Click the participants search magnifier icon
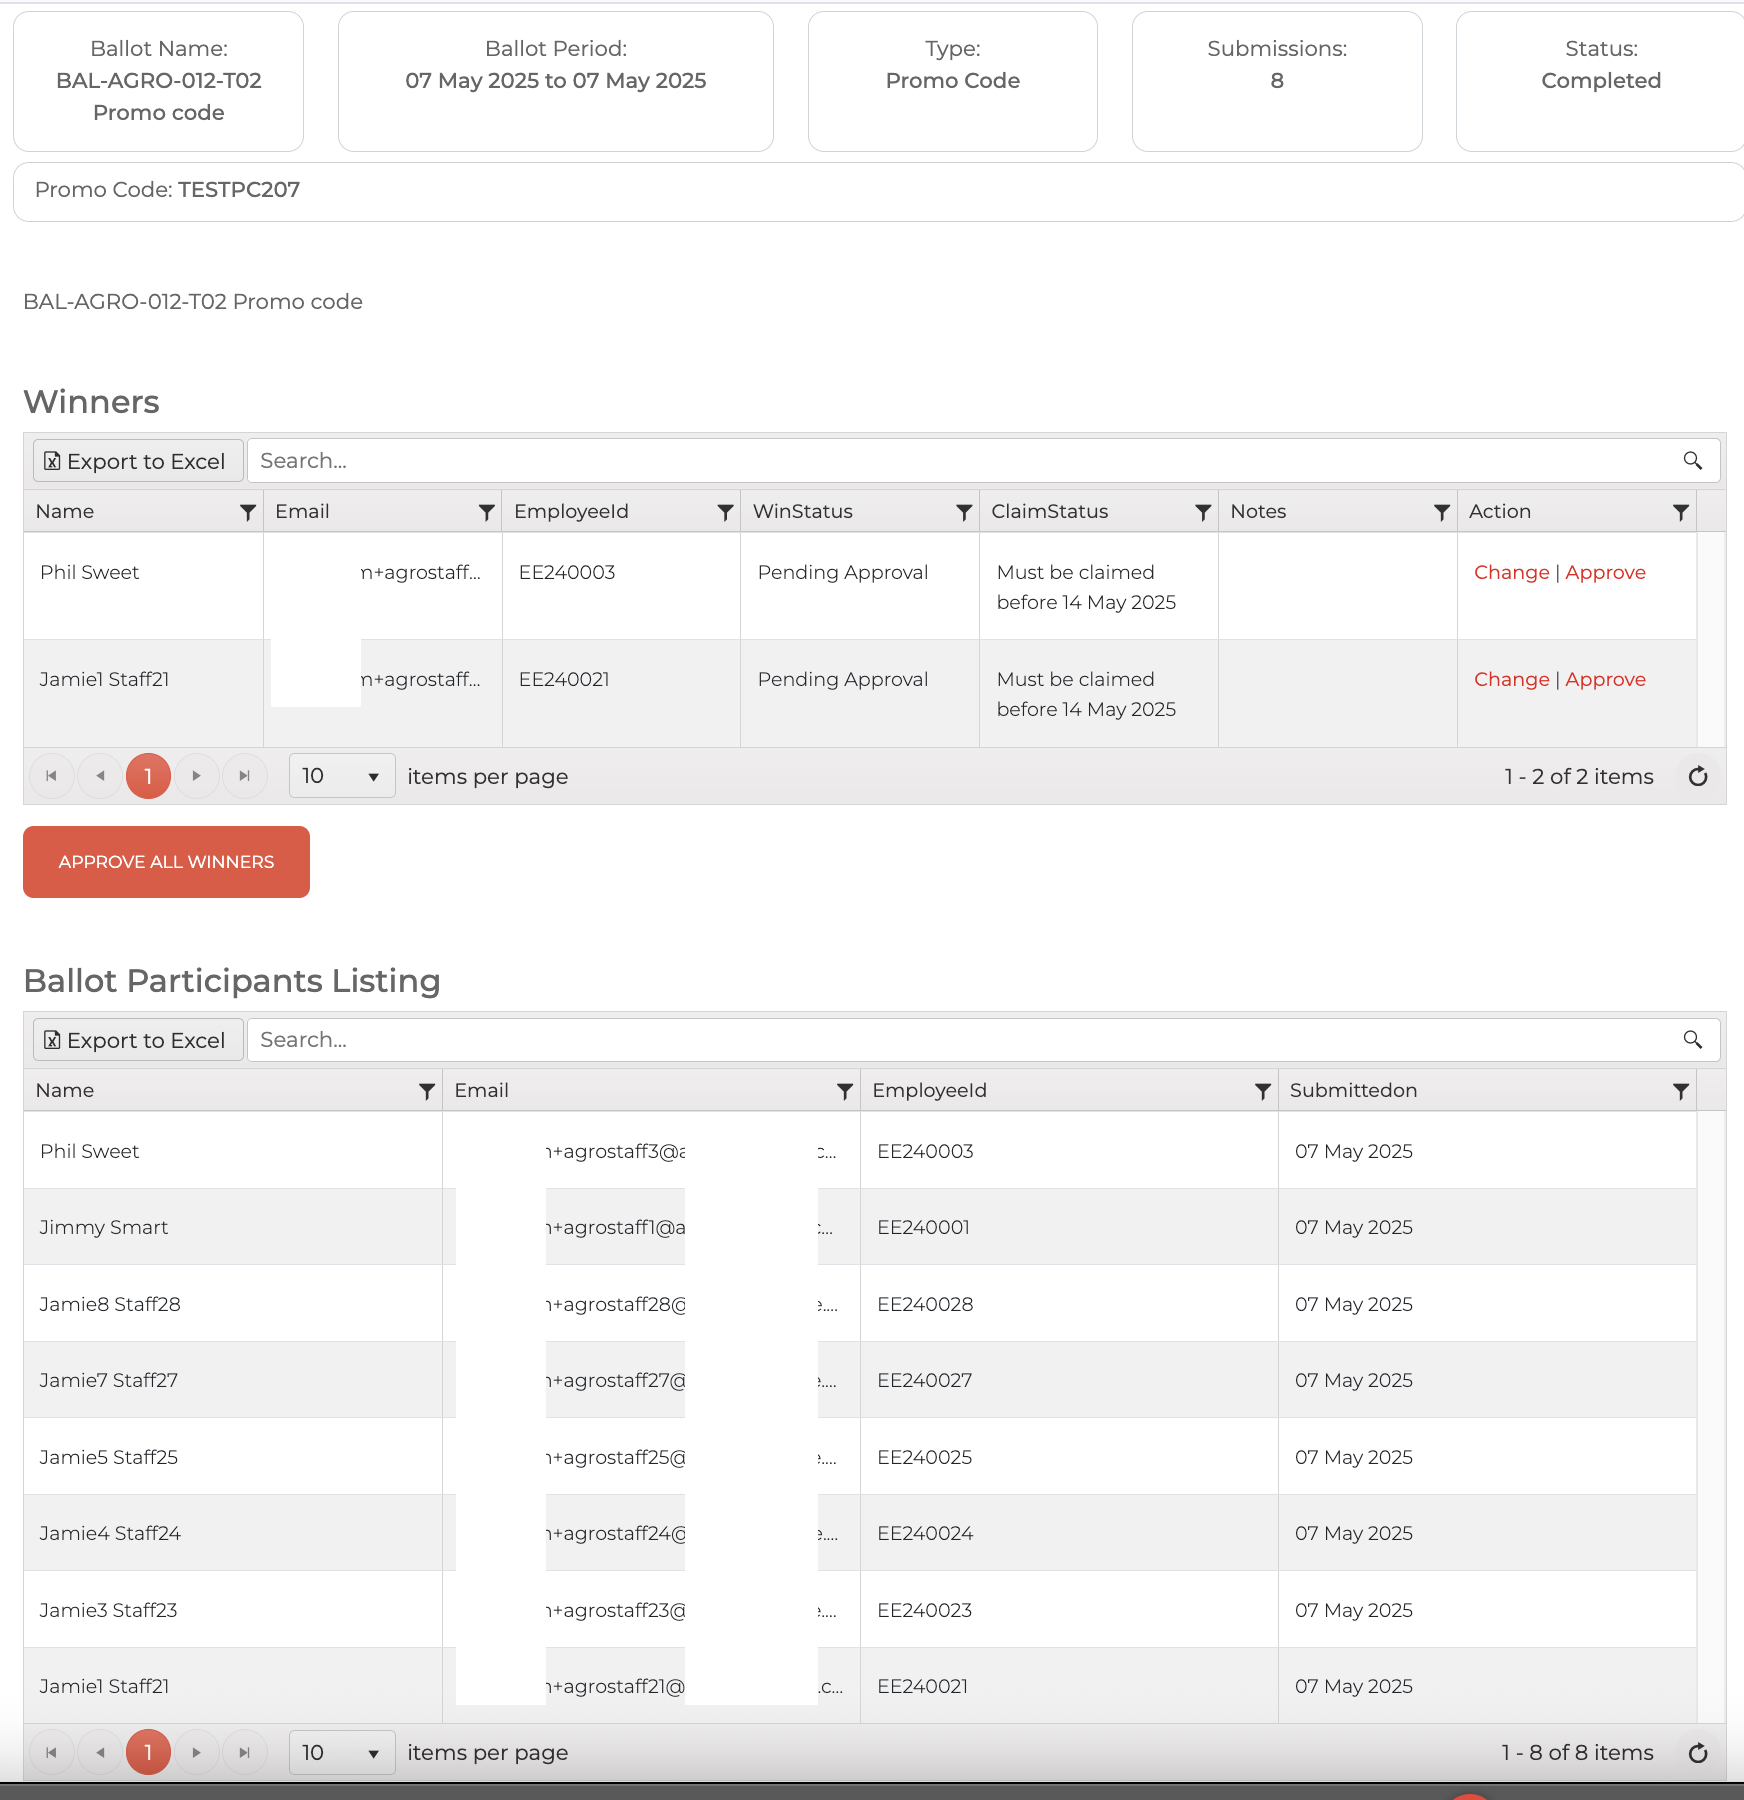 pos(1692,1040)
